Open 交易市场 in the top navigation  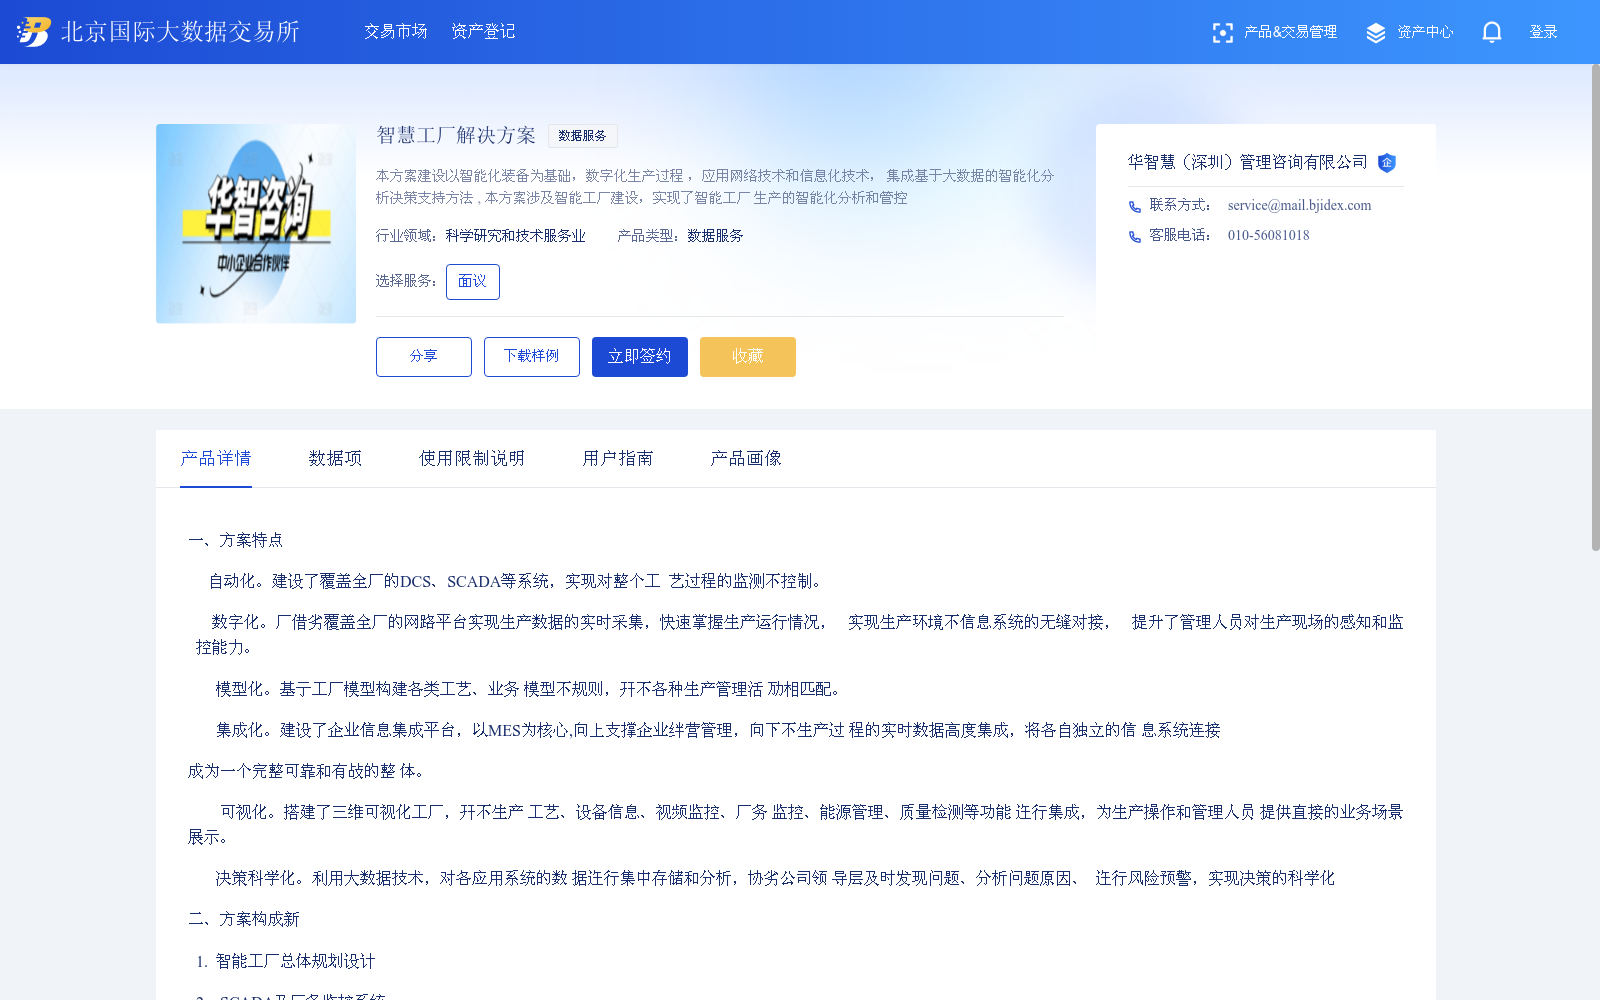(x=396, y=32)
